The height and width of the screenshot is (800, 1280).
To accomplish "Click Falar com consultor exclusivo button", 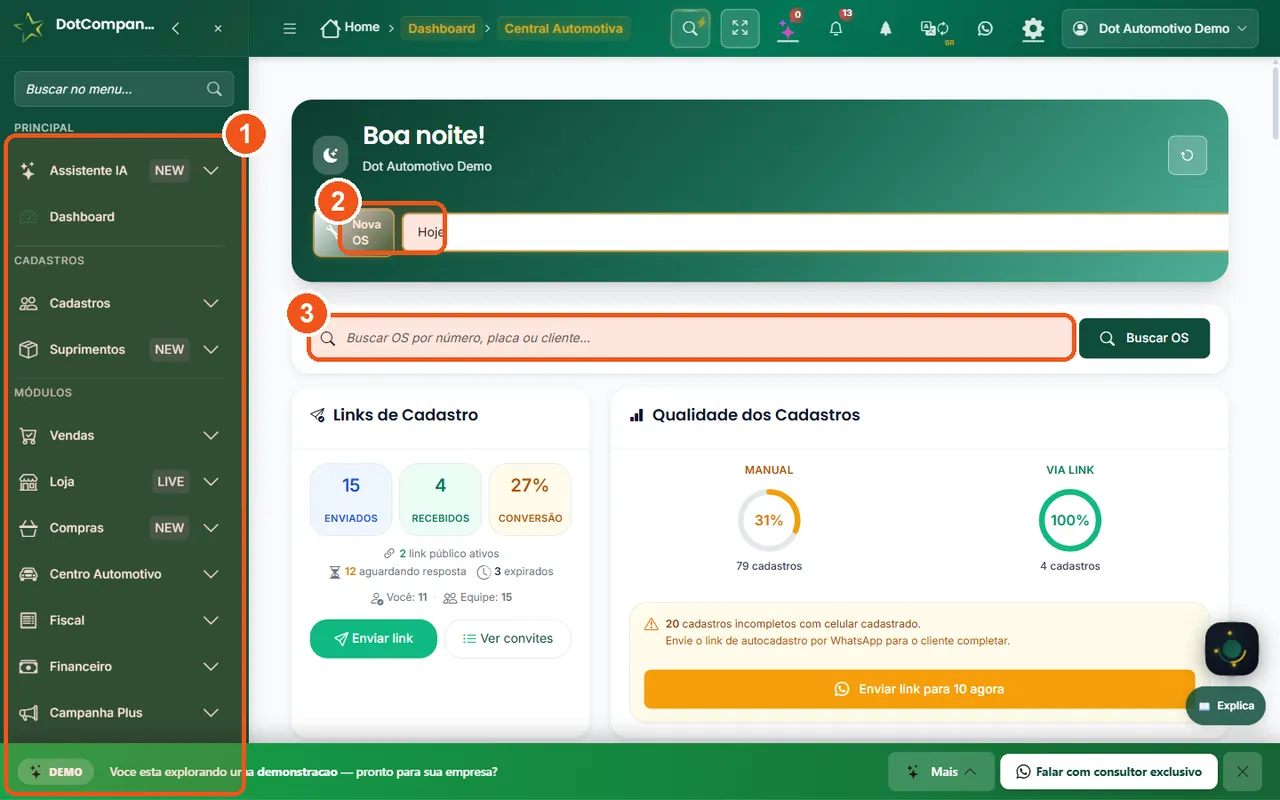I will [1108, 772].
